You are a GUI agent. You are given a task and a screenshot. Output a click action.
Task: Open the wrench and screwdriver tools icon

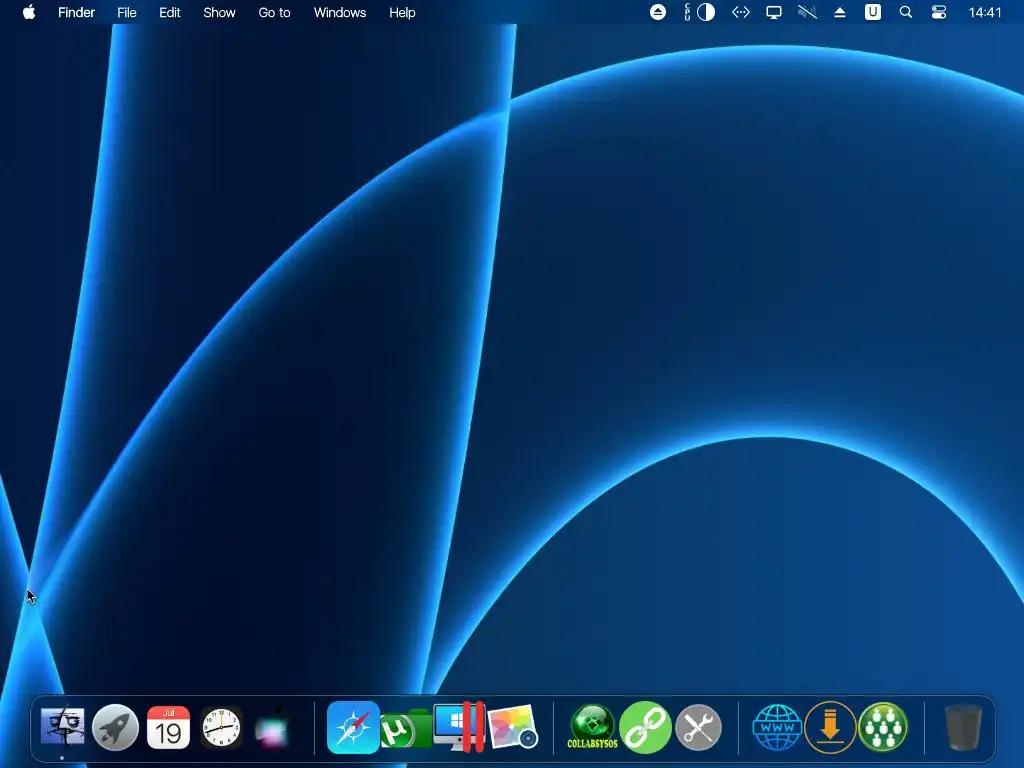pyautogui.click(x=698, y=727)
